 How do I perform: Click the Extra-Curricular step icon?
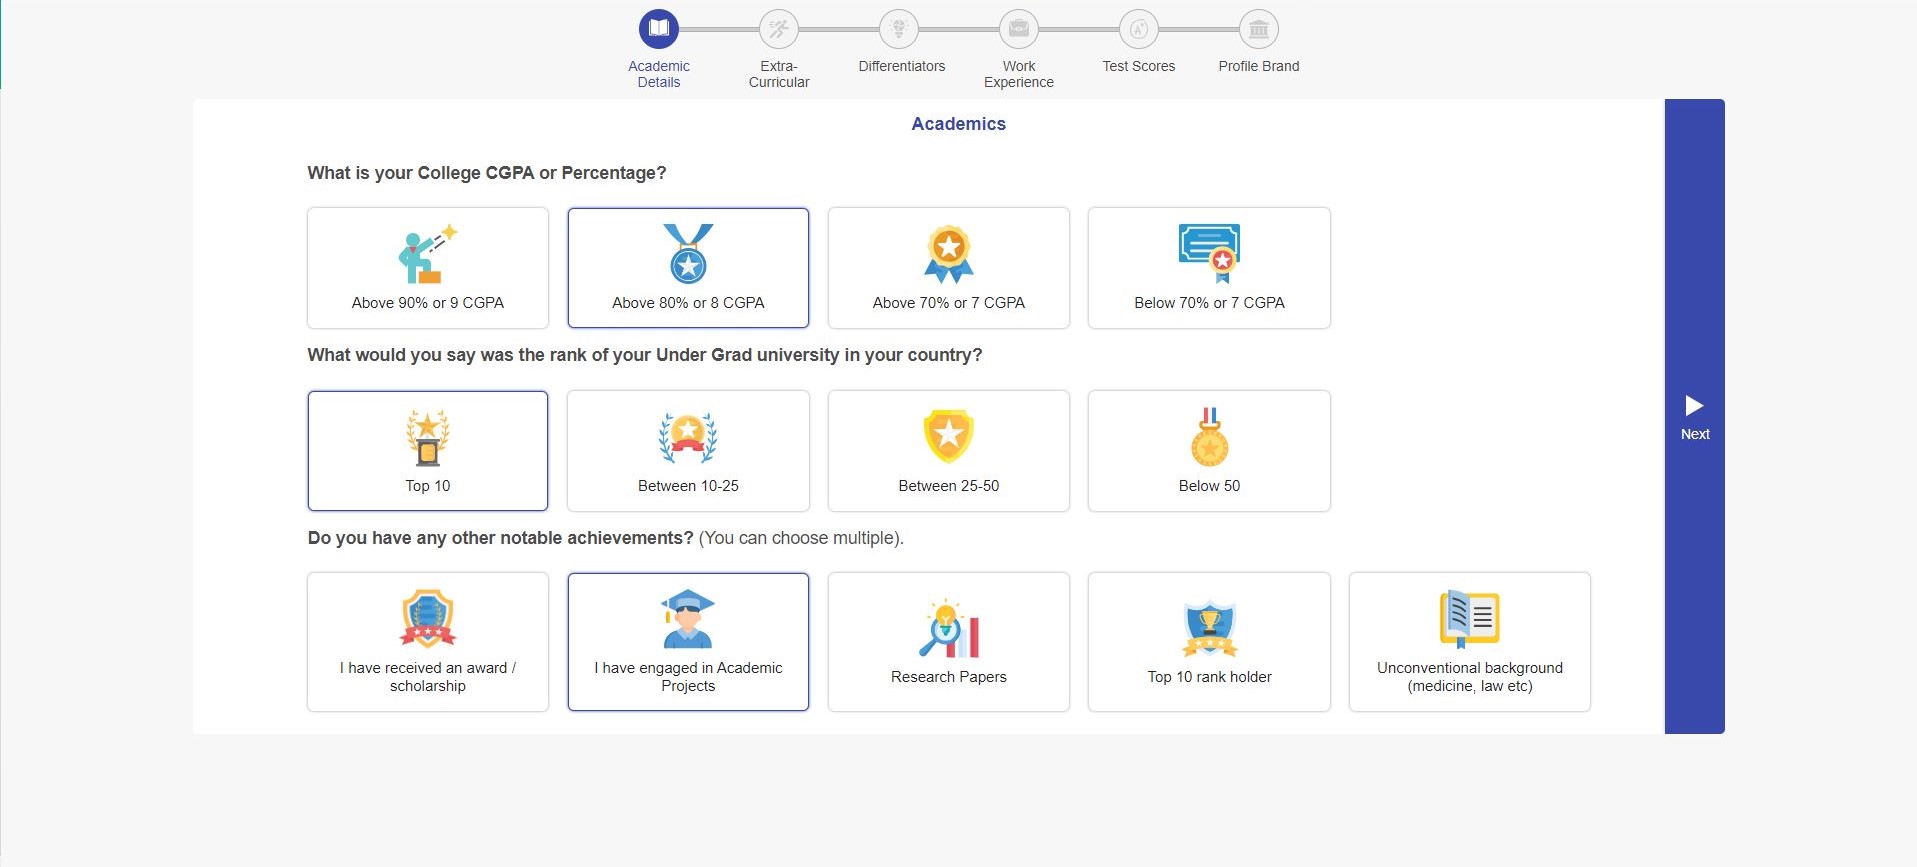[x=778, y=29]
